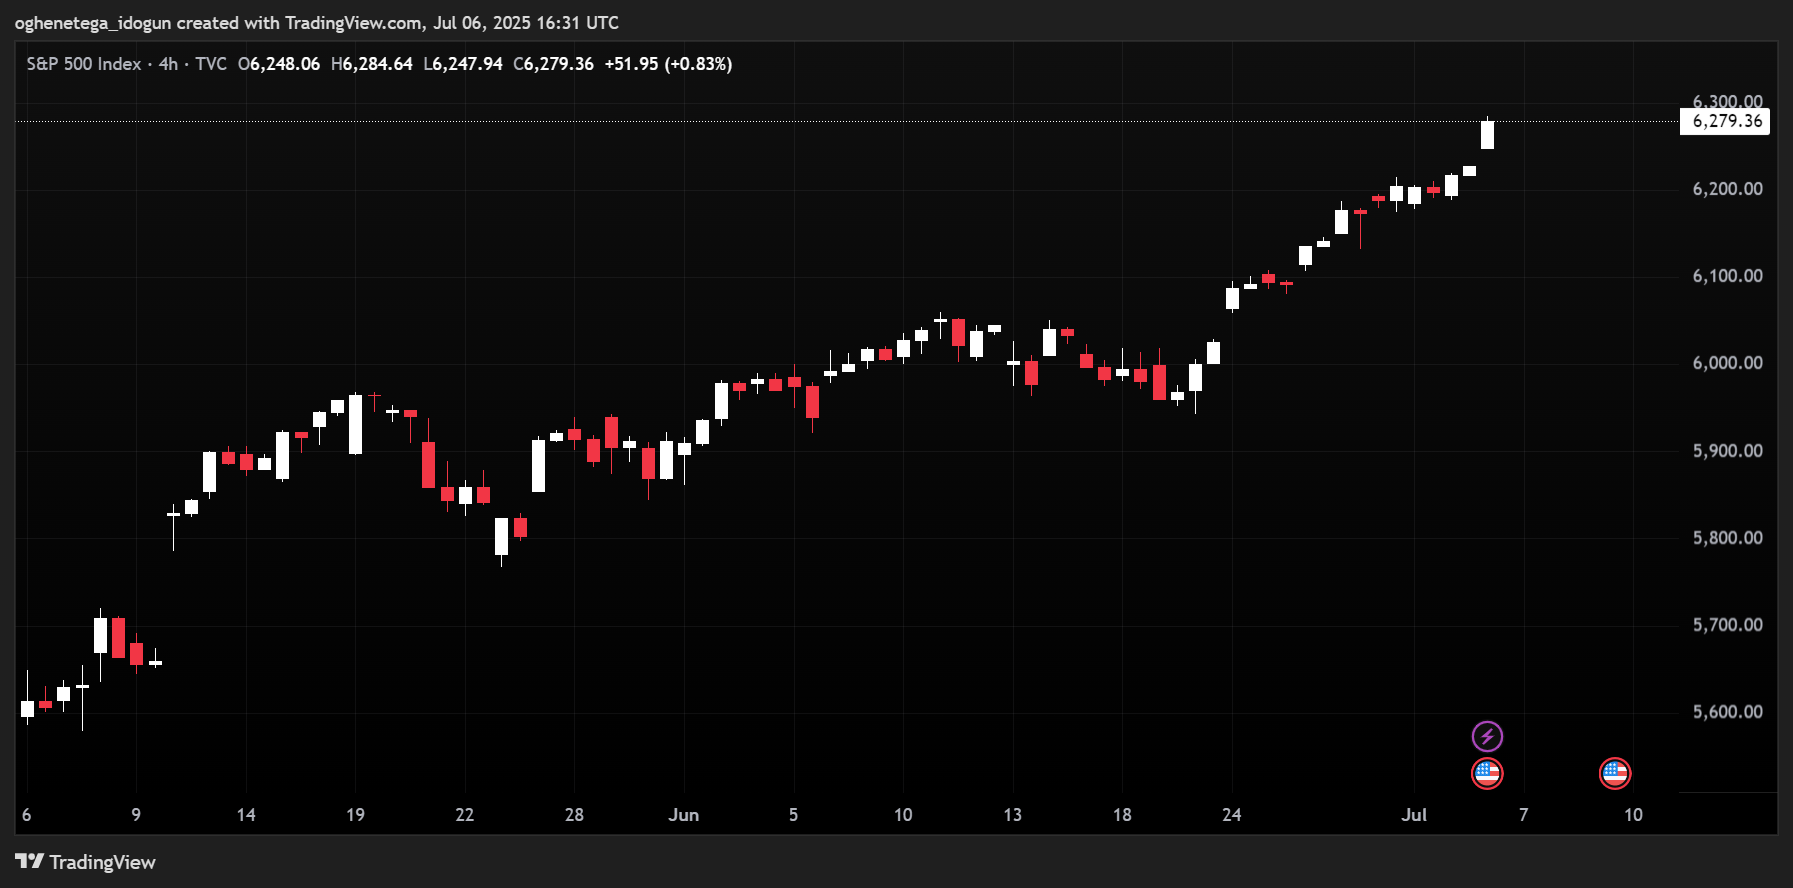Click the Jun label on time axis
Viewport: 1793px width, 888px height.
(x=684, y=815)
